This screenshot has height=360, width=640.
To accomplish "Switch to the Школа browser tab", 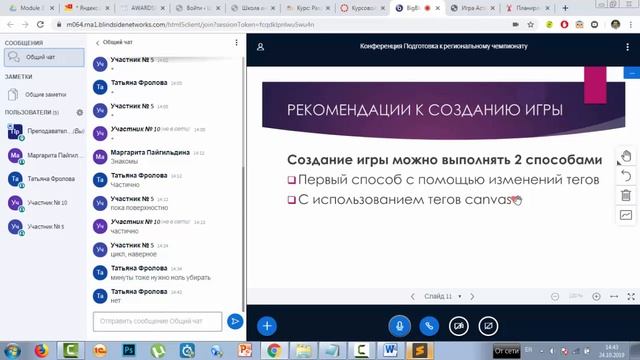I will (x=252, y=8).
